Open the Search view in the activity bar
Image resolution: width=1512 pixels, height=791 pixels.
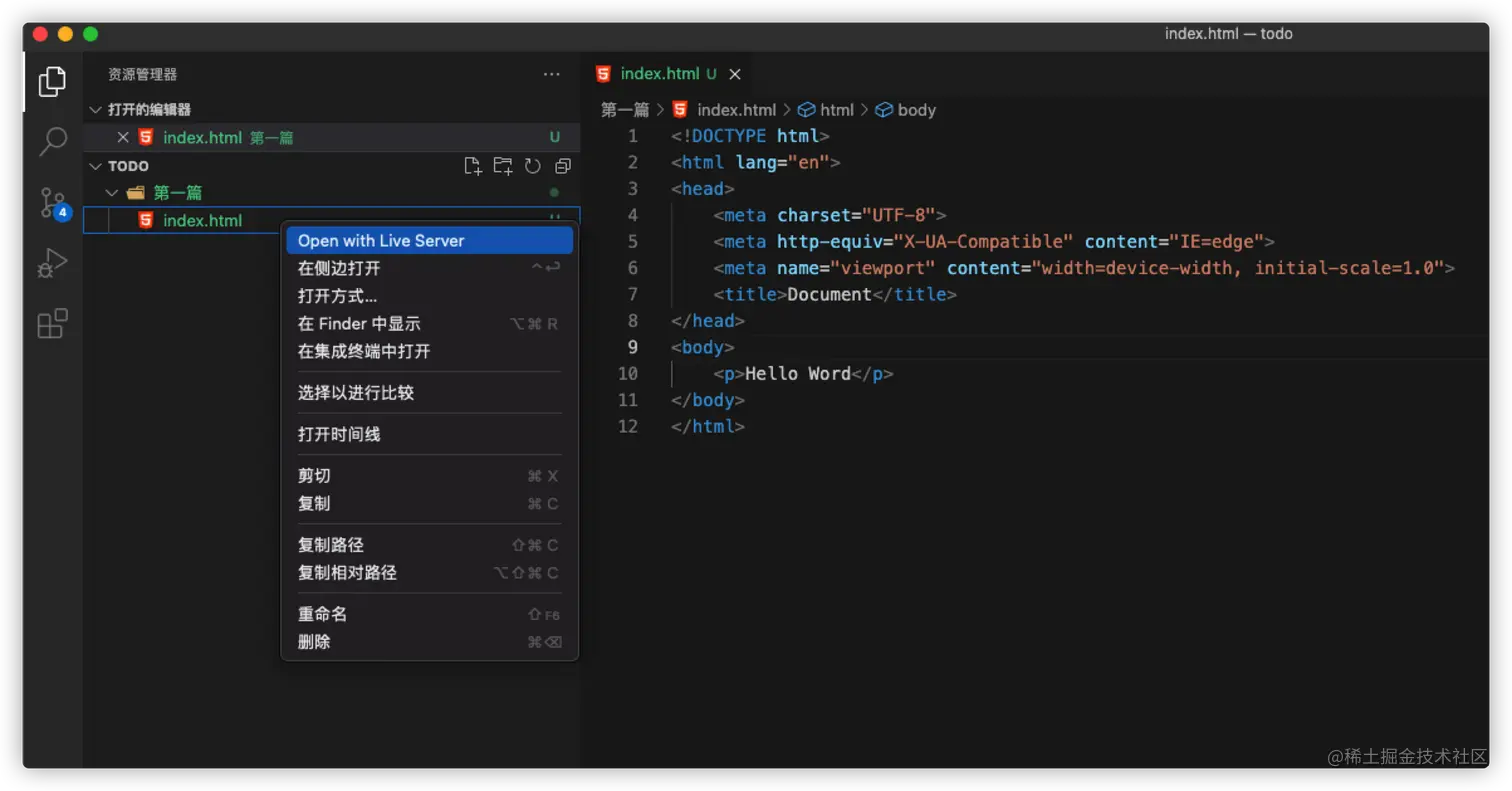(52, 142)
